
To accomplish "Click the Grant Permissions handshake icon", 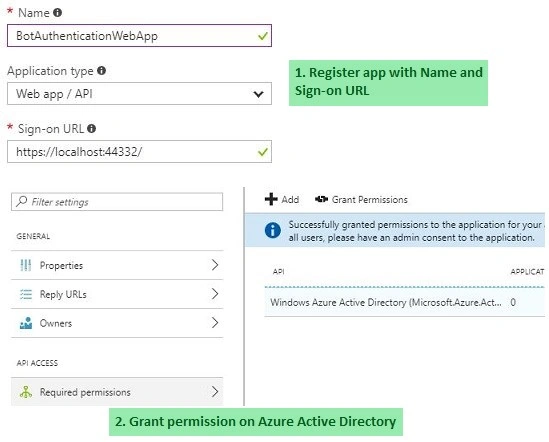I will pyautogui.click(x=321, y=199).
